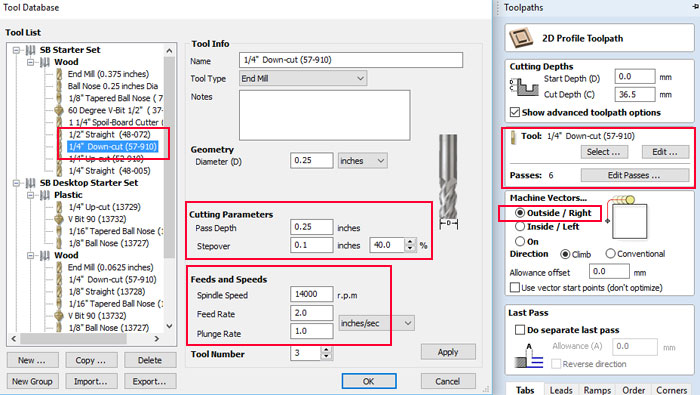
Task: Click the tool bit icon beside Tool label
Action: (513, 137)
